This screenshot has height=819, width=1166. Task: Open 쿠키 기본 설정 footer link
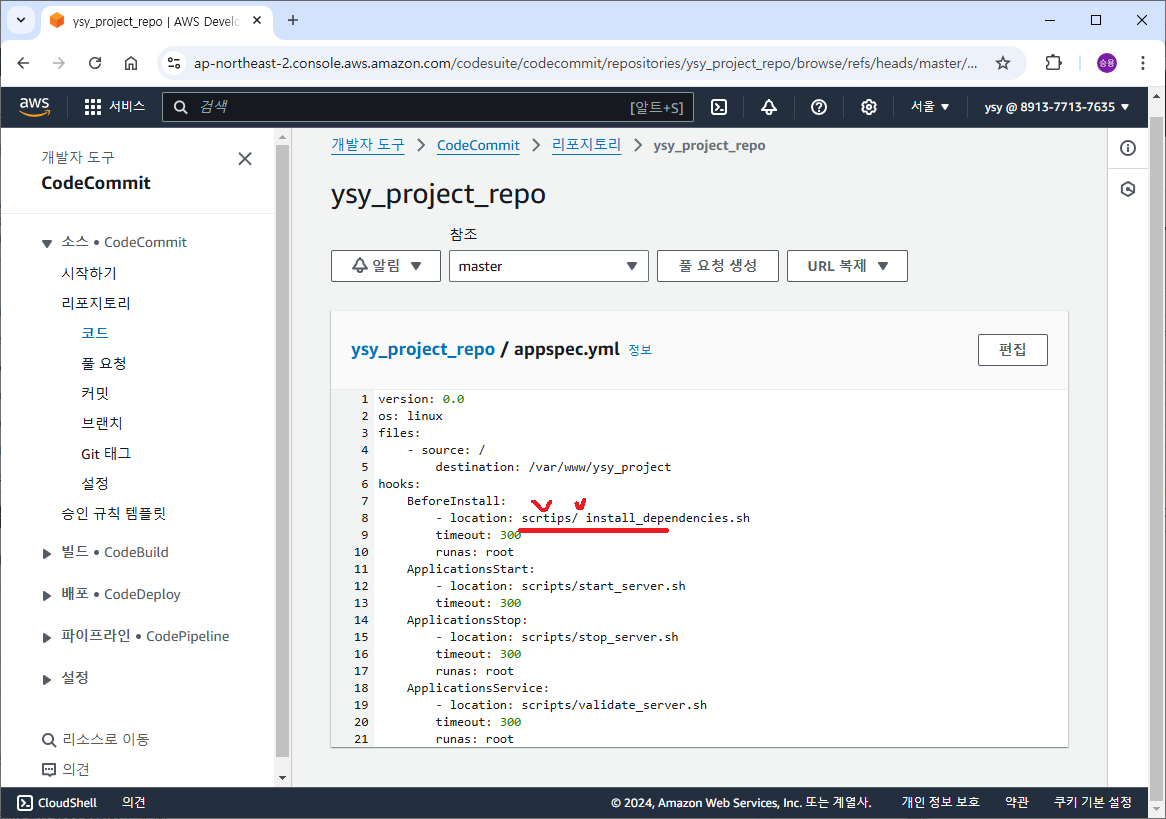click(x=1092, y=803)
